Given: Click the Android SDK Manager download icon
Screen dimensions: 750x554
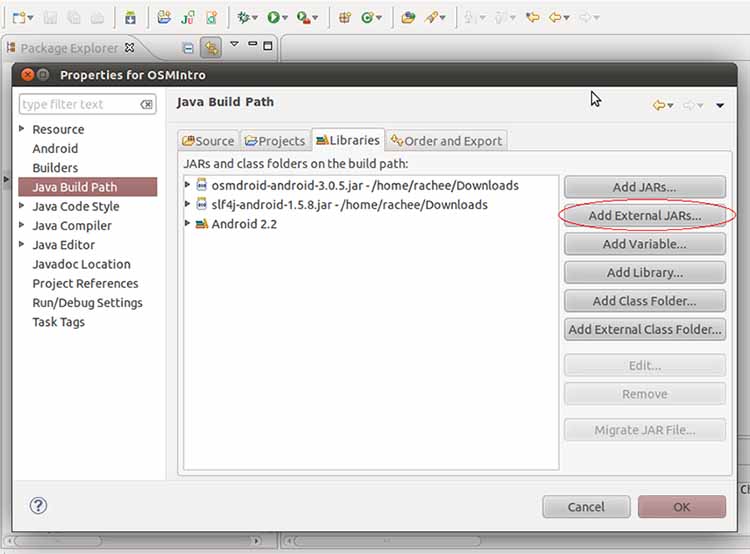Looking at the screenshot, I should [130, 18].
